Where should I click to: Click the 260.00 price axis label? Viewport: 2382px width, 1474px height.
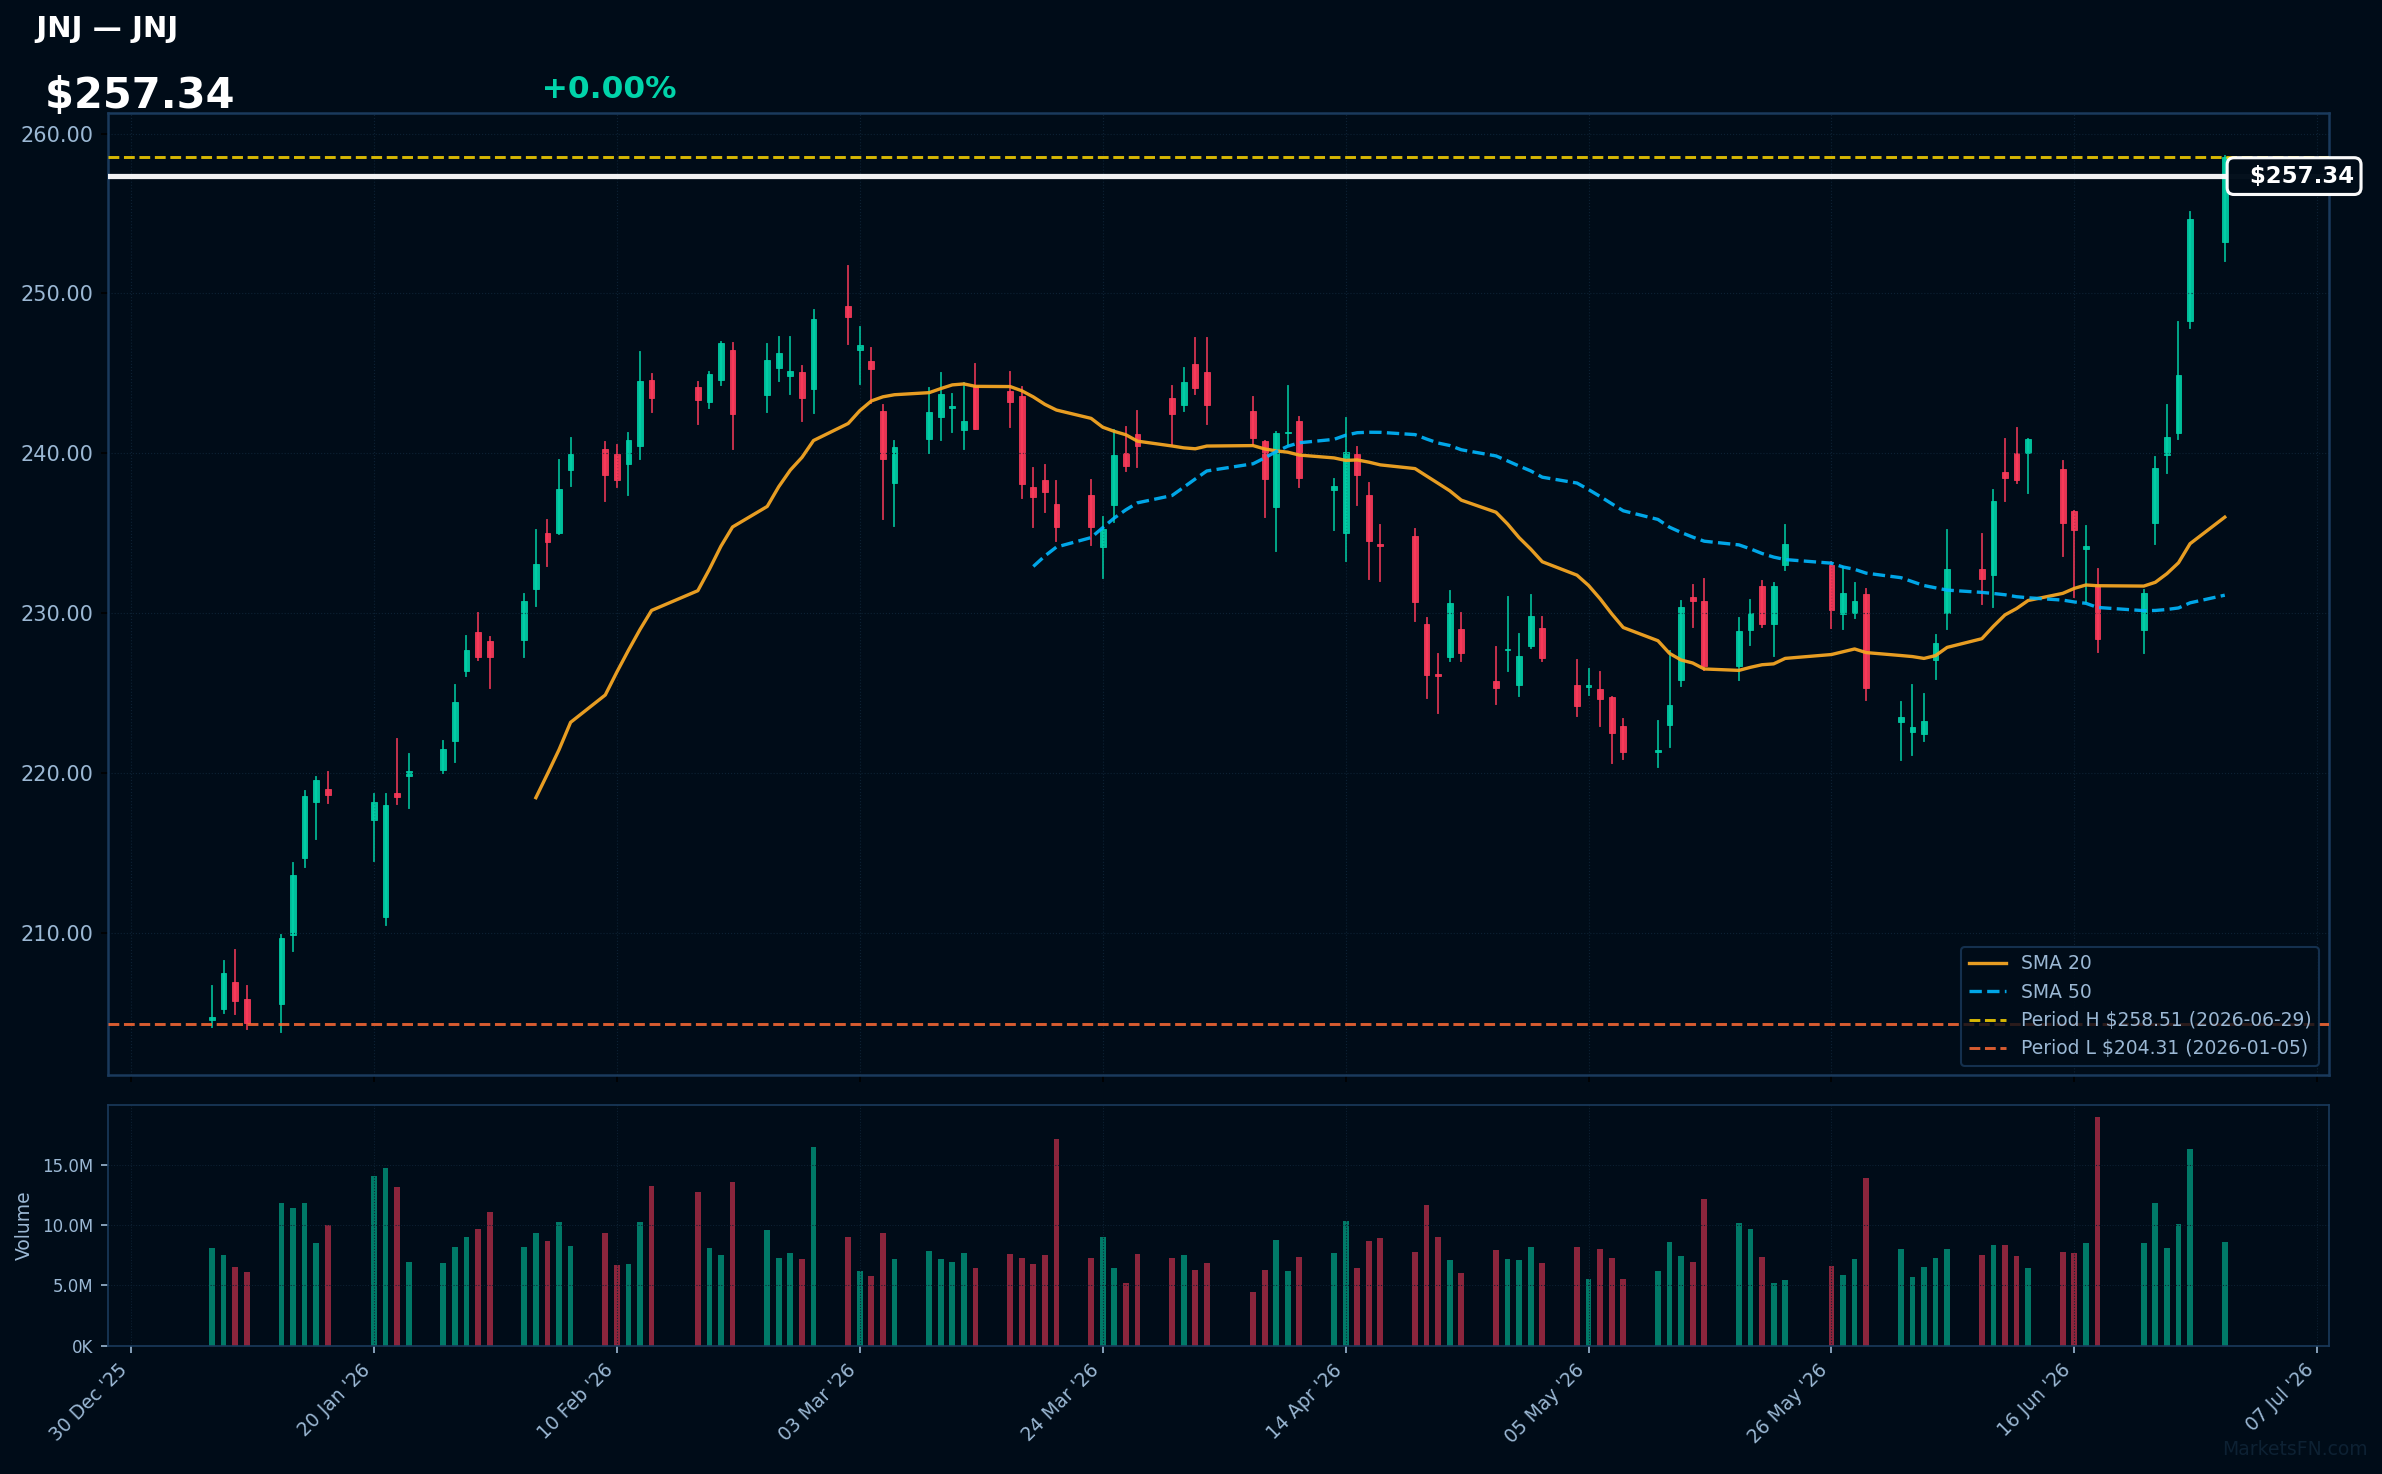pos(57,134)
